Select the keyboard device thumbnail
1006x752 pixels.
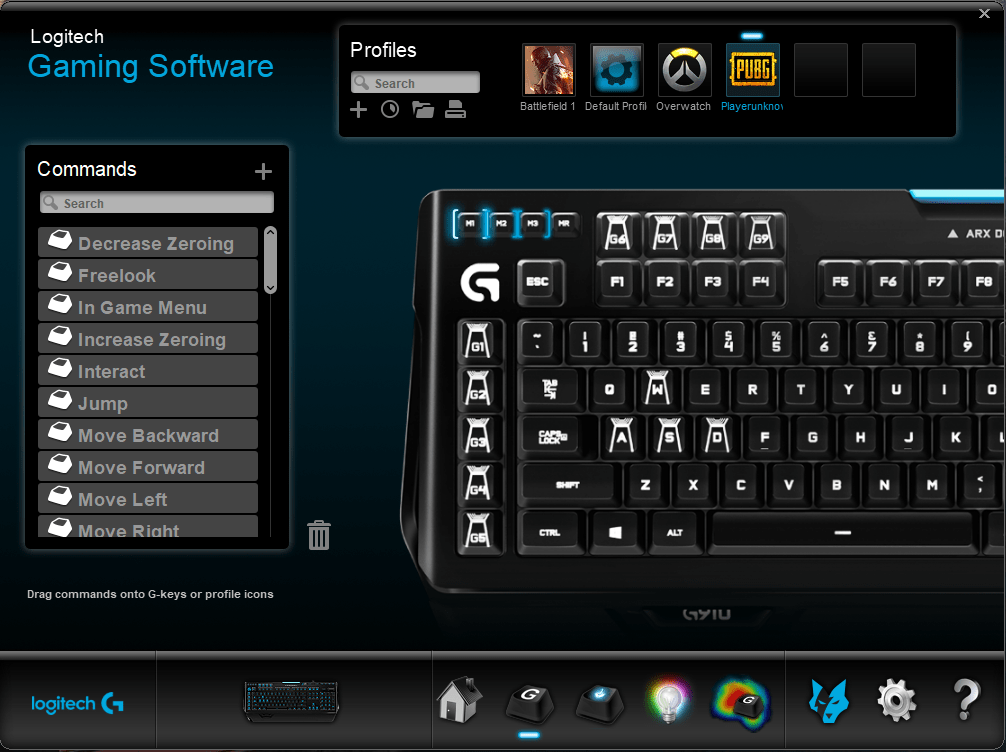[291, 701]
